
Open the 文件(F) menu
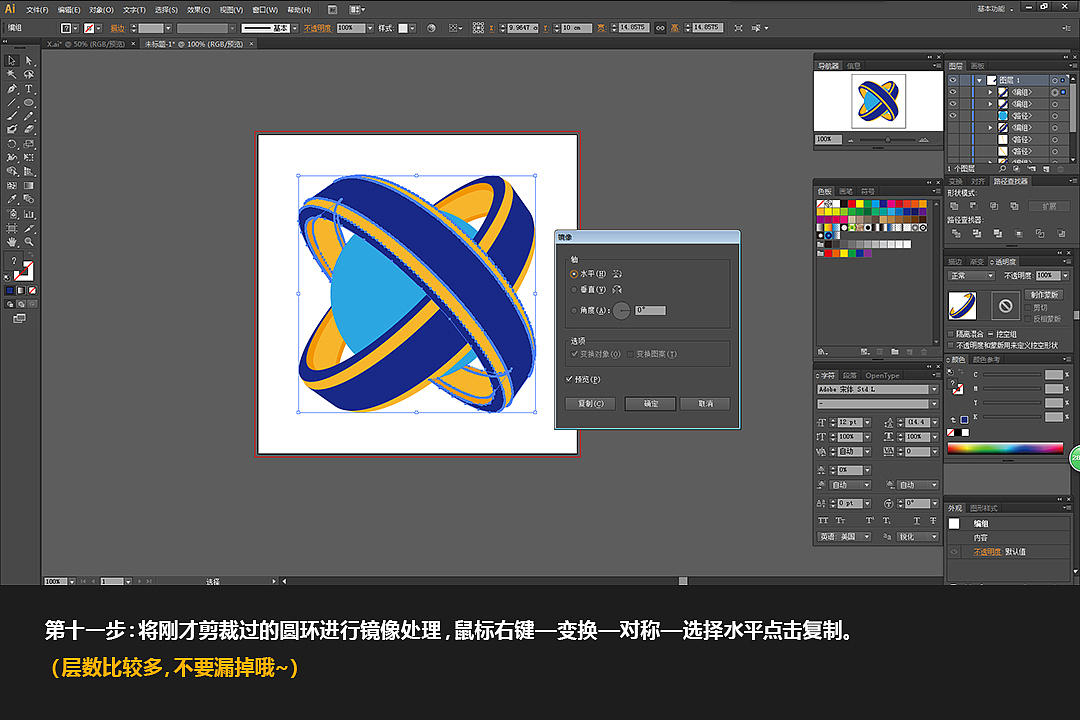pos(37,10)
